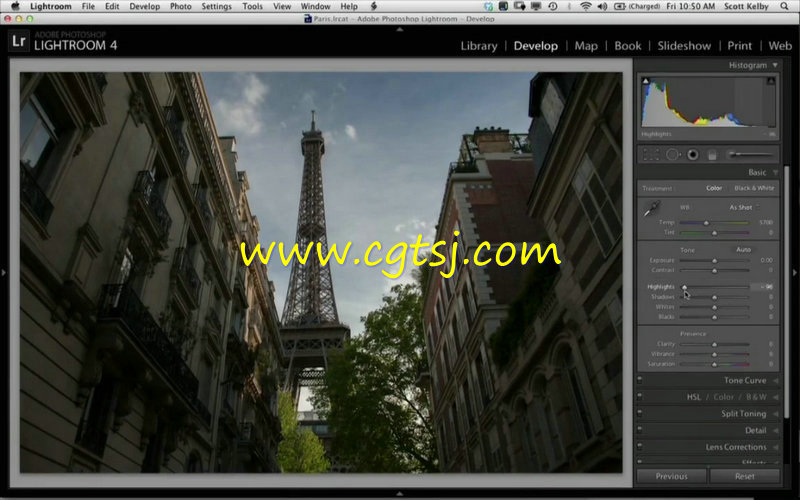Screen dimensions: 800x500
Task: Expand the Split Toning panel
Action: 776,413
